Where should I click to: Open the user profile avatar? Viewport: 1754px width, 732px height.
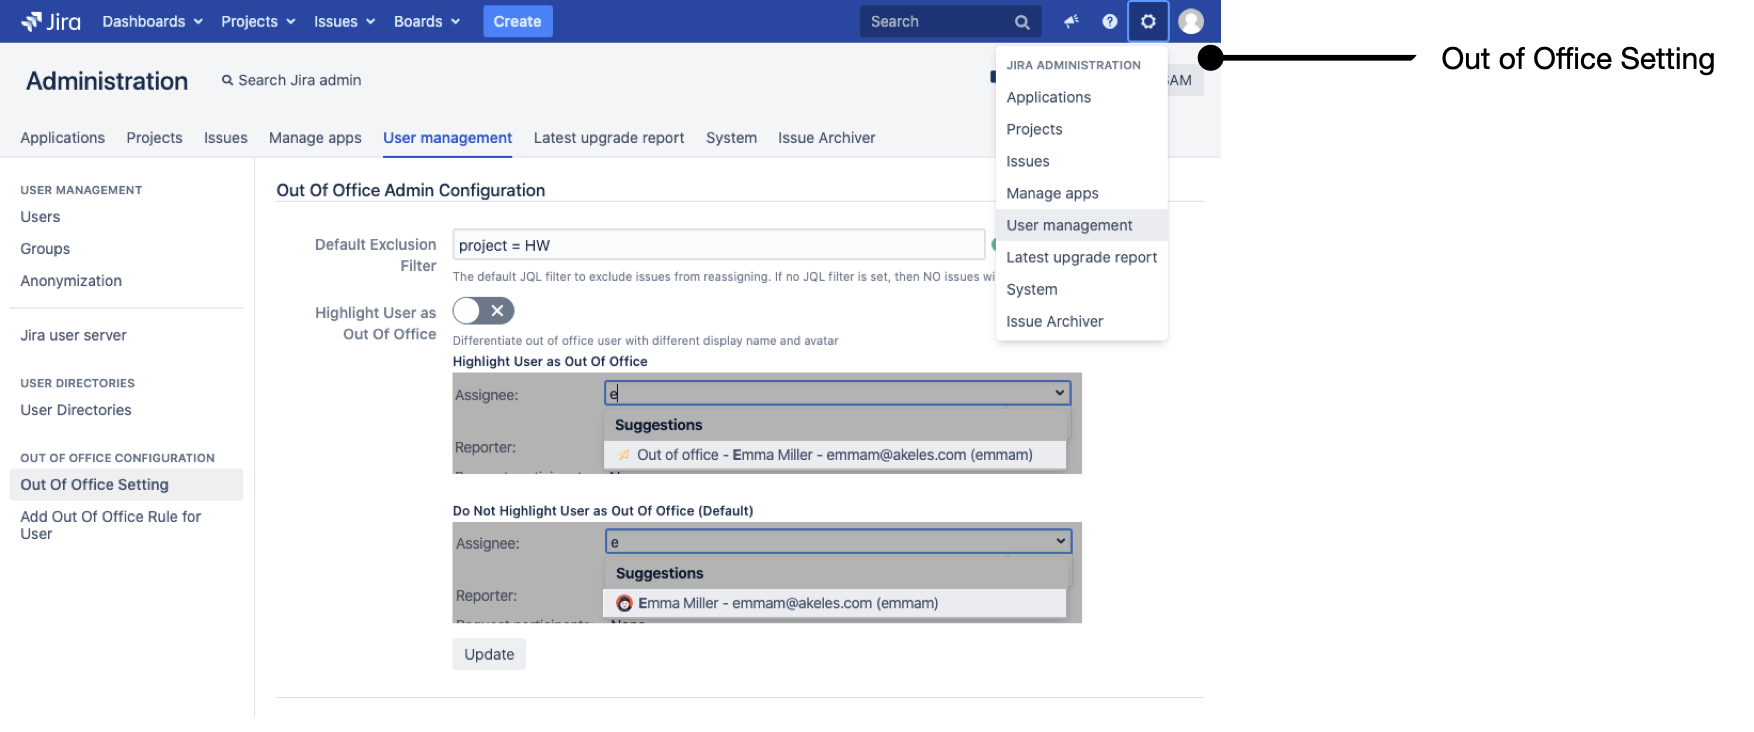point(1190,21)
